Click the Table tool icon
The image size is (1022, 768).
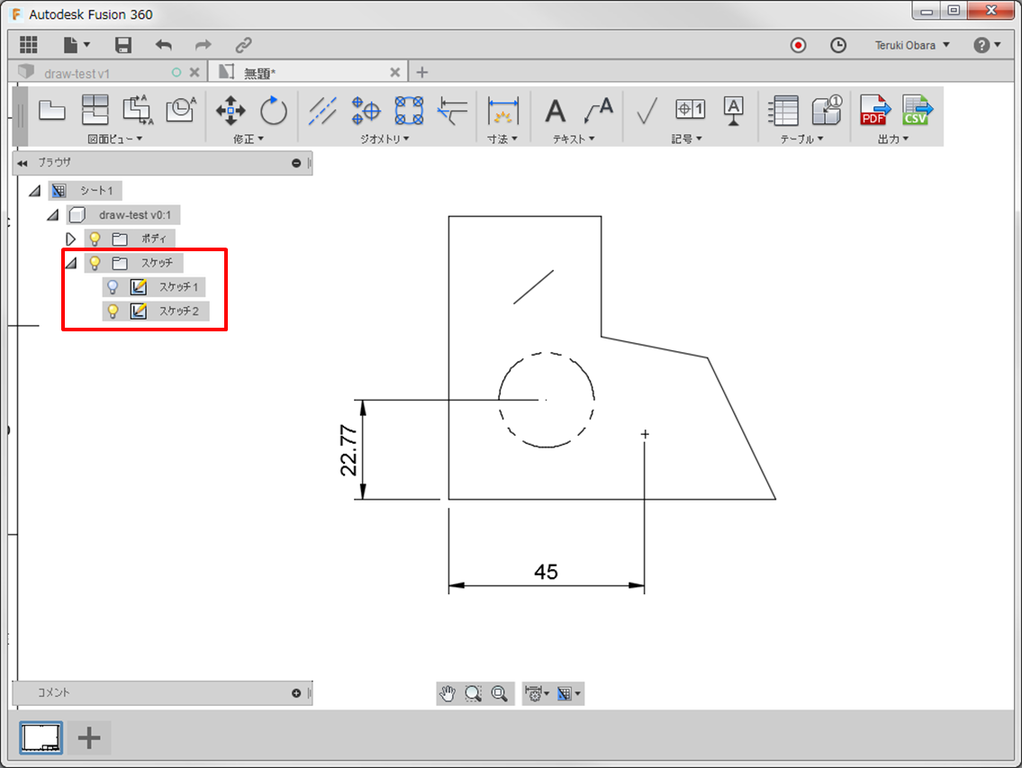783,110
